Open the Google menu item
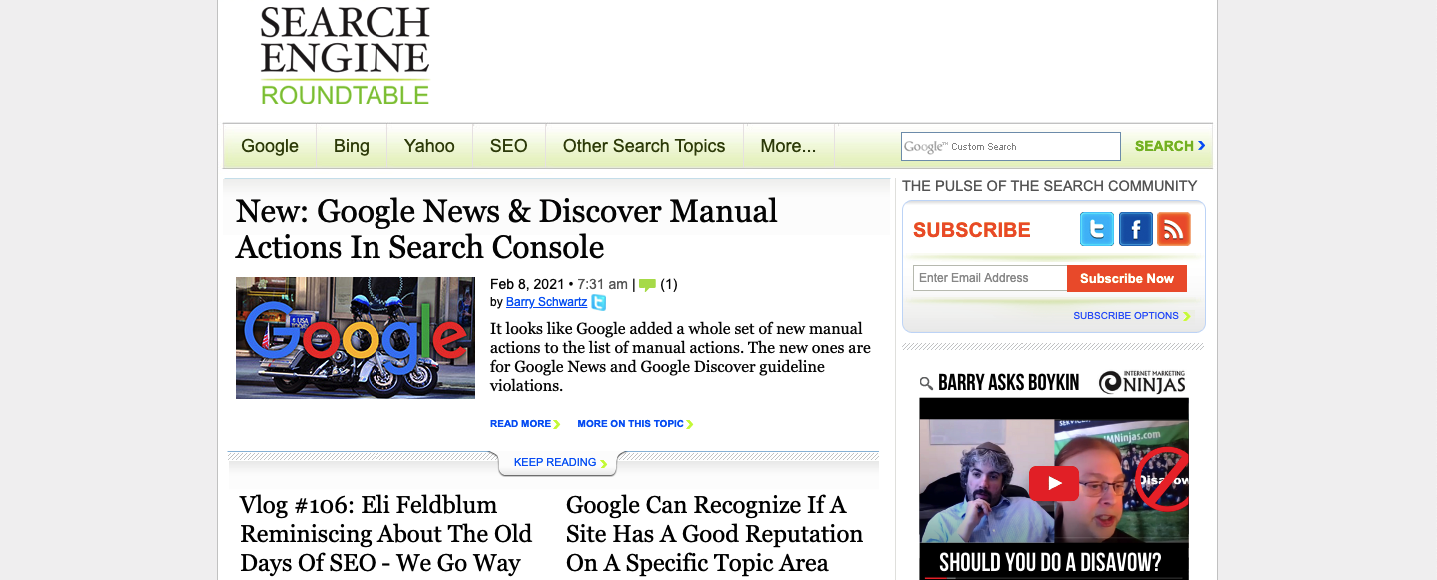The image size is (1437, 580). [270, 146]
